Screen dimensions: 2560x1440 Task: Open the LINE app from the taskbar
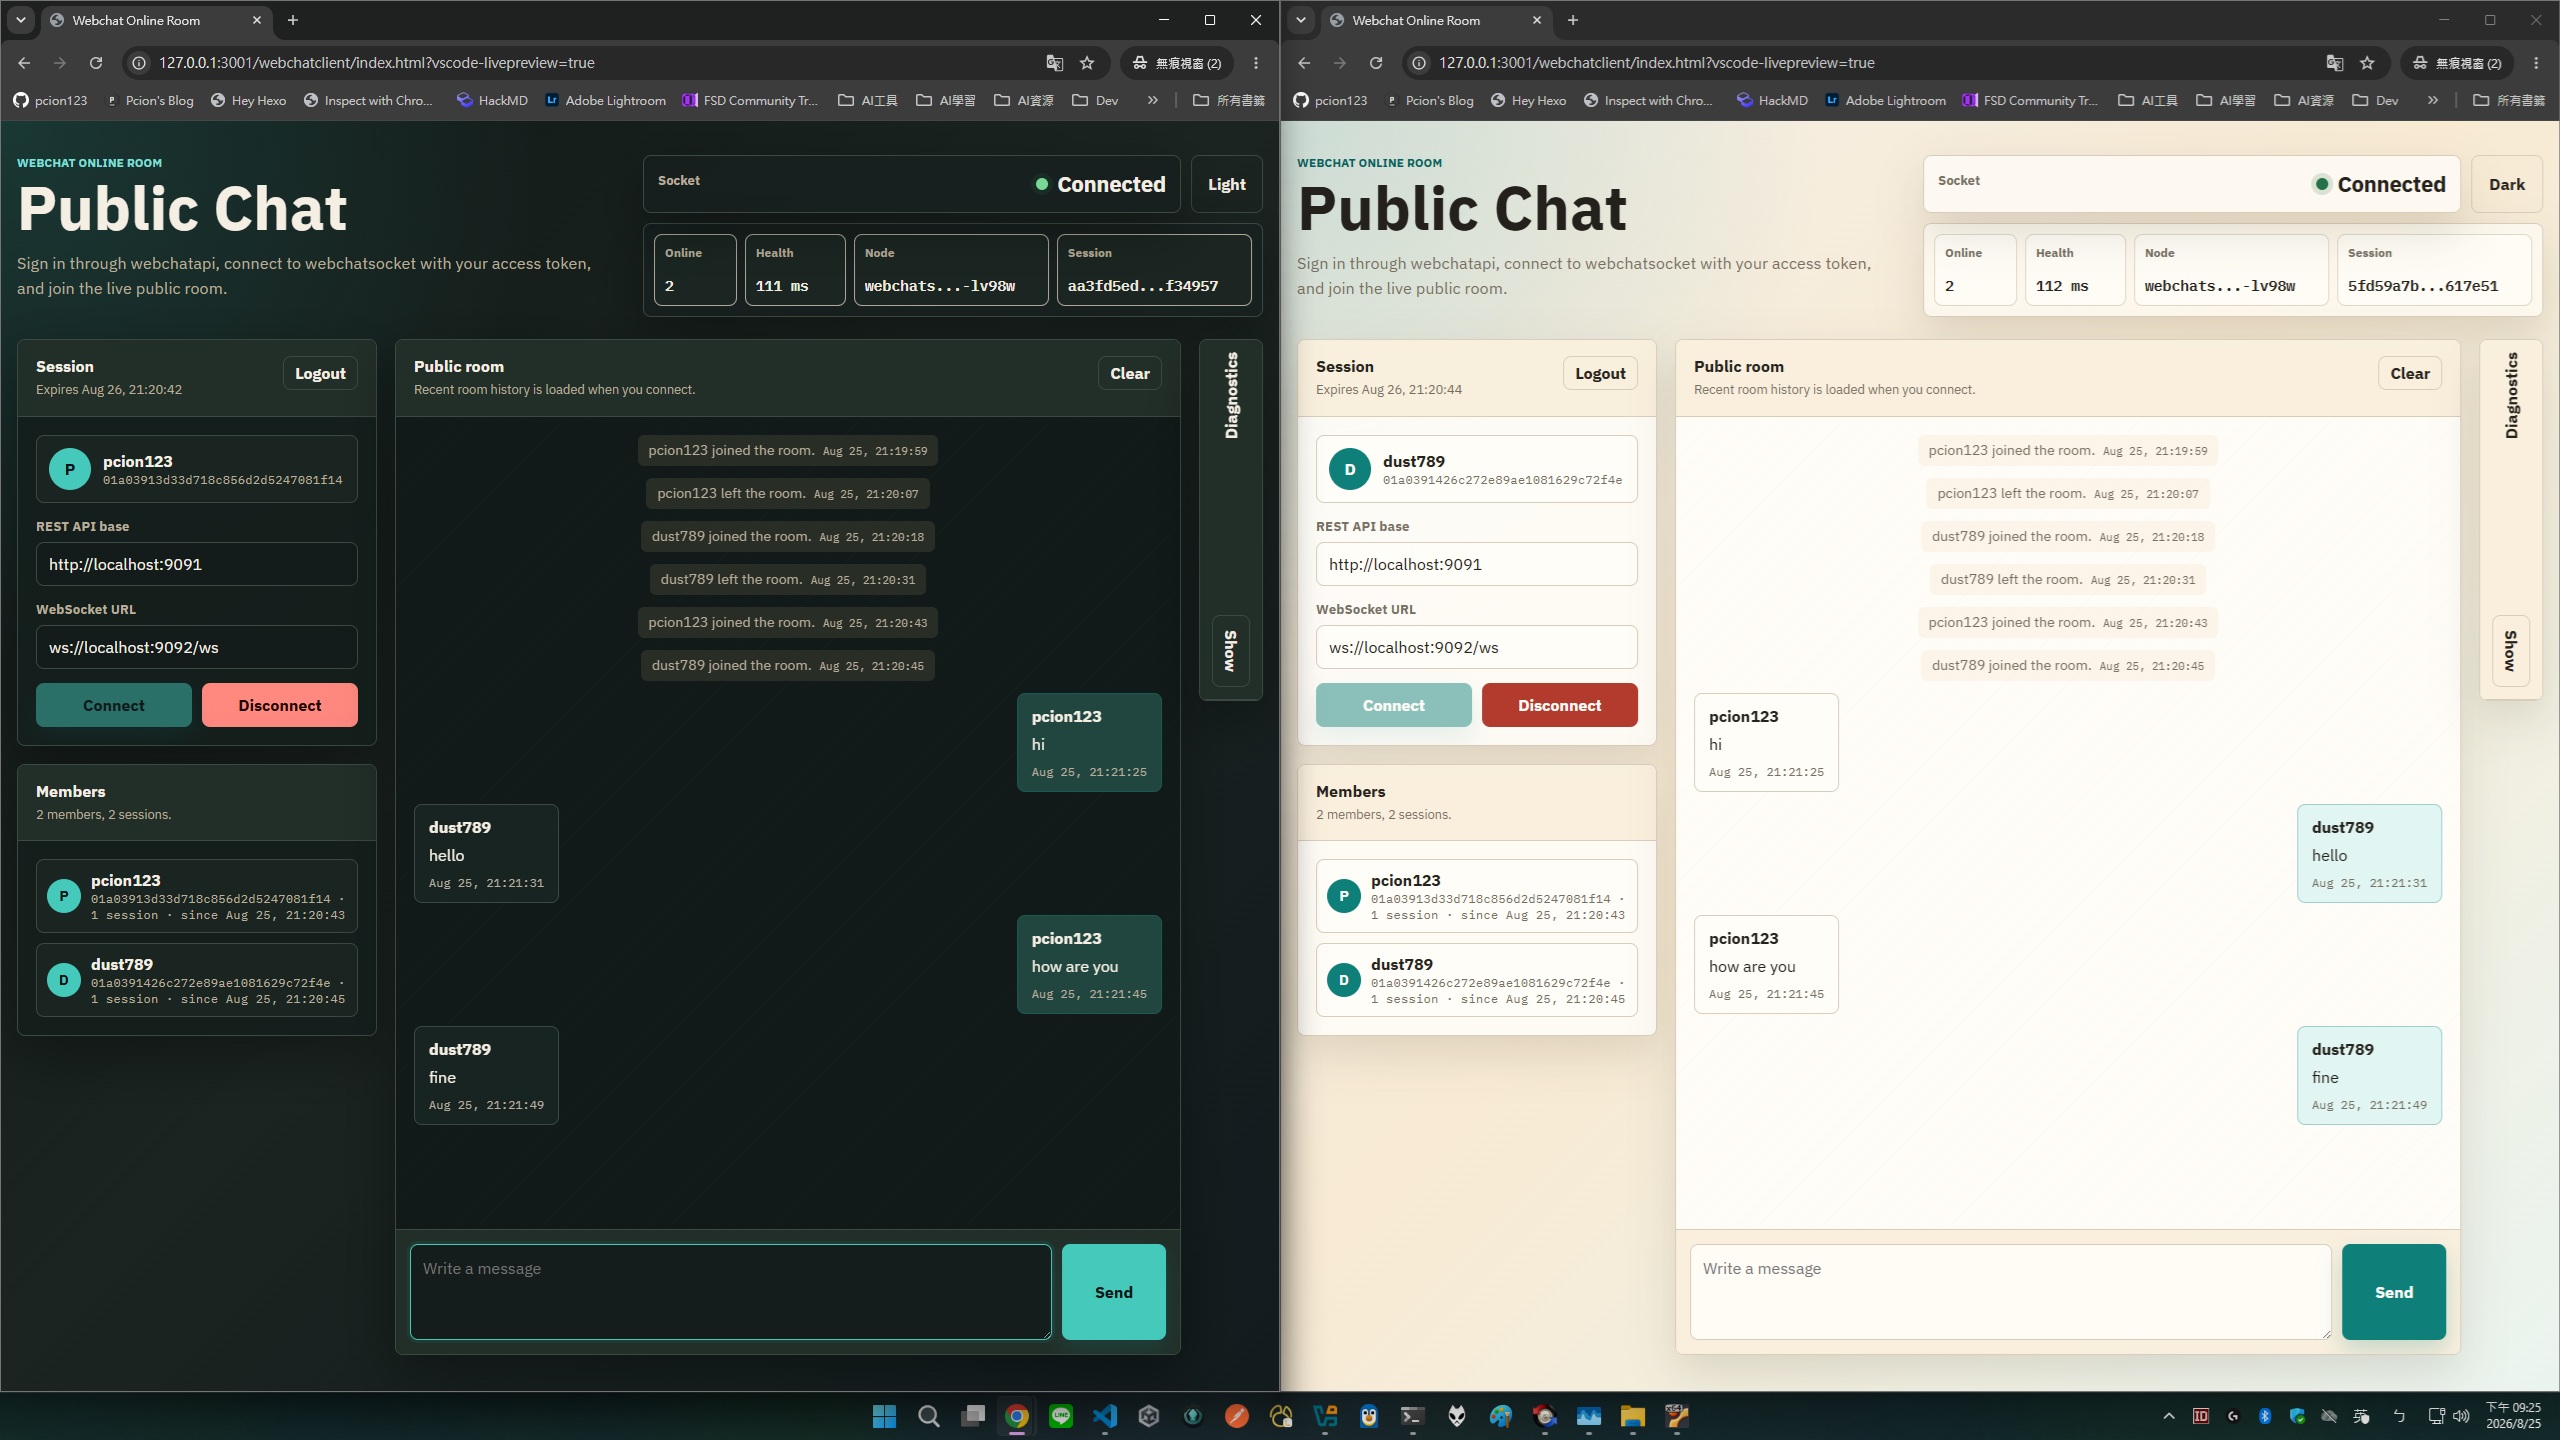[x=1061, y=1416]
